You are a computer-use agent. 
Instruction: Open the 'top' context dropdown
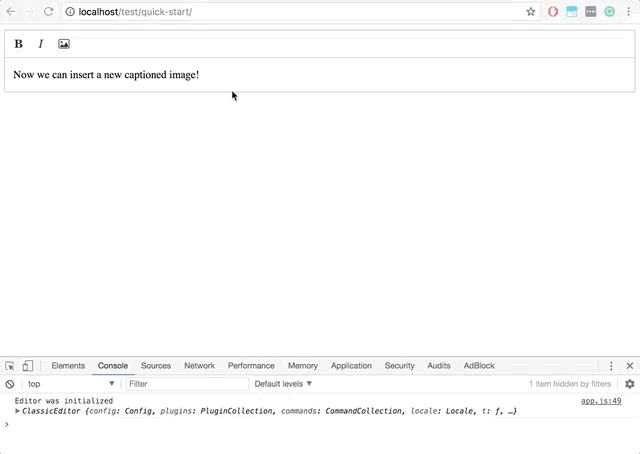tap(70, 384)
